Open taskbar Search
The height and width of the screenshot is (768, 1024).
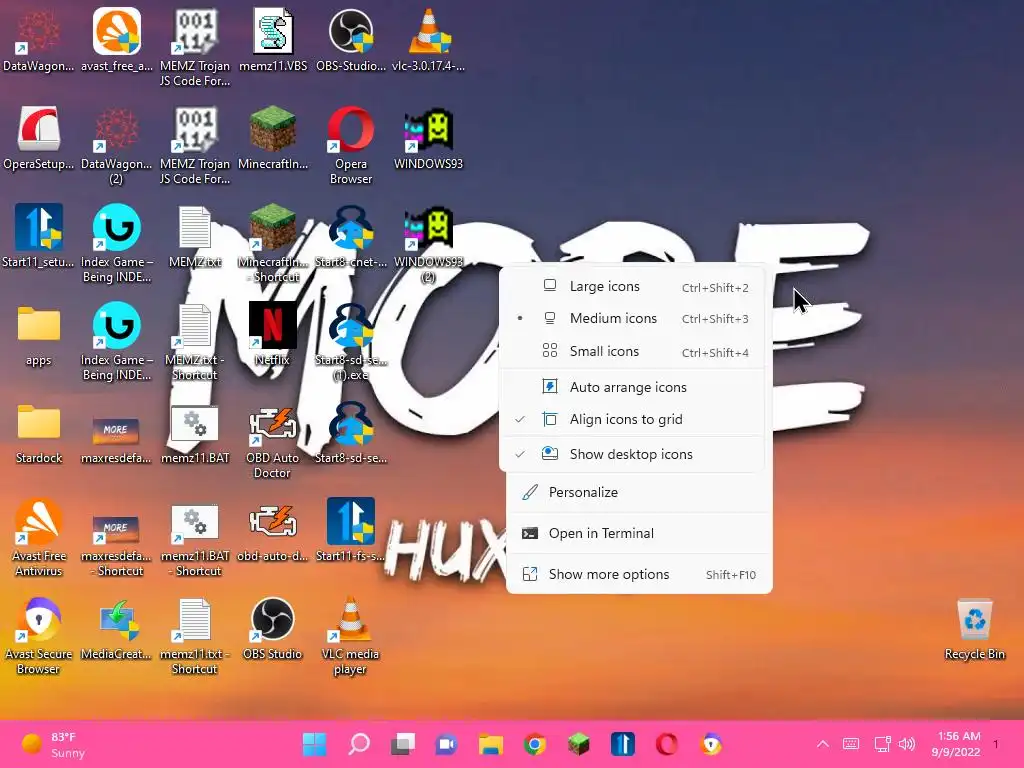[359, 744]
